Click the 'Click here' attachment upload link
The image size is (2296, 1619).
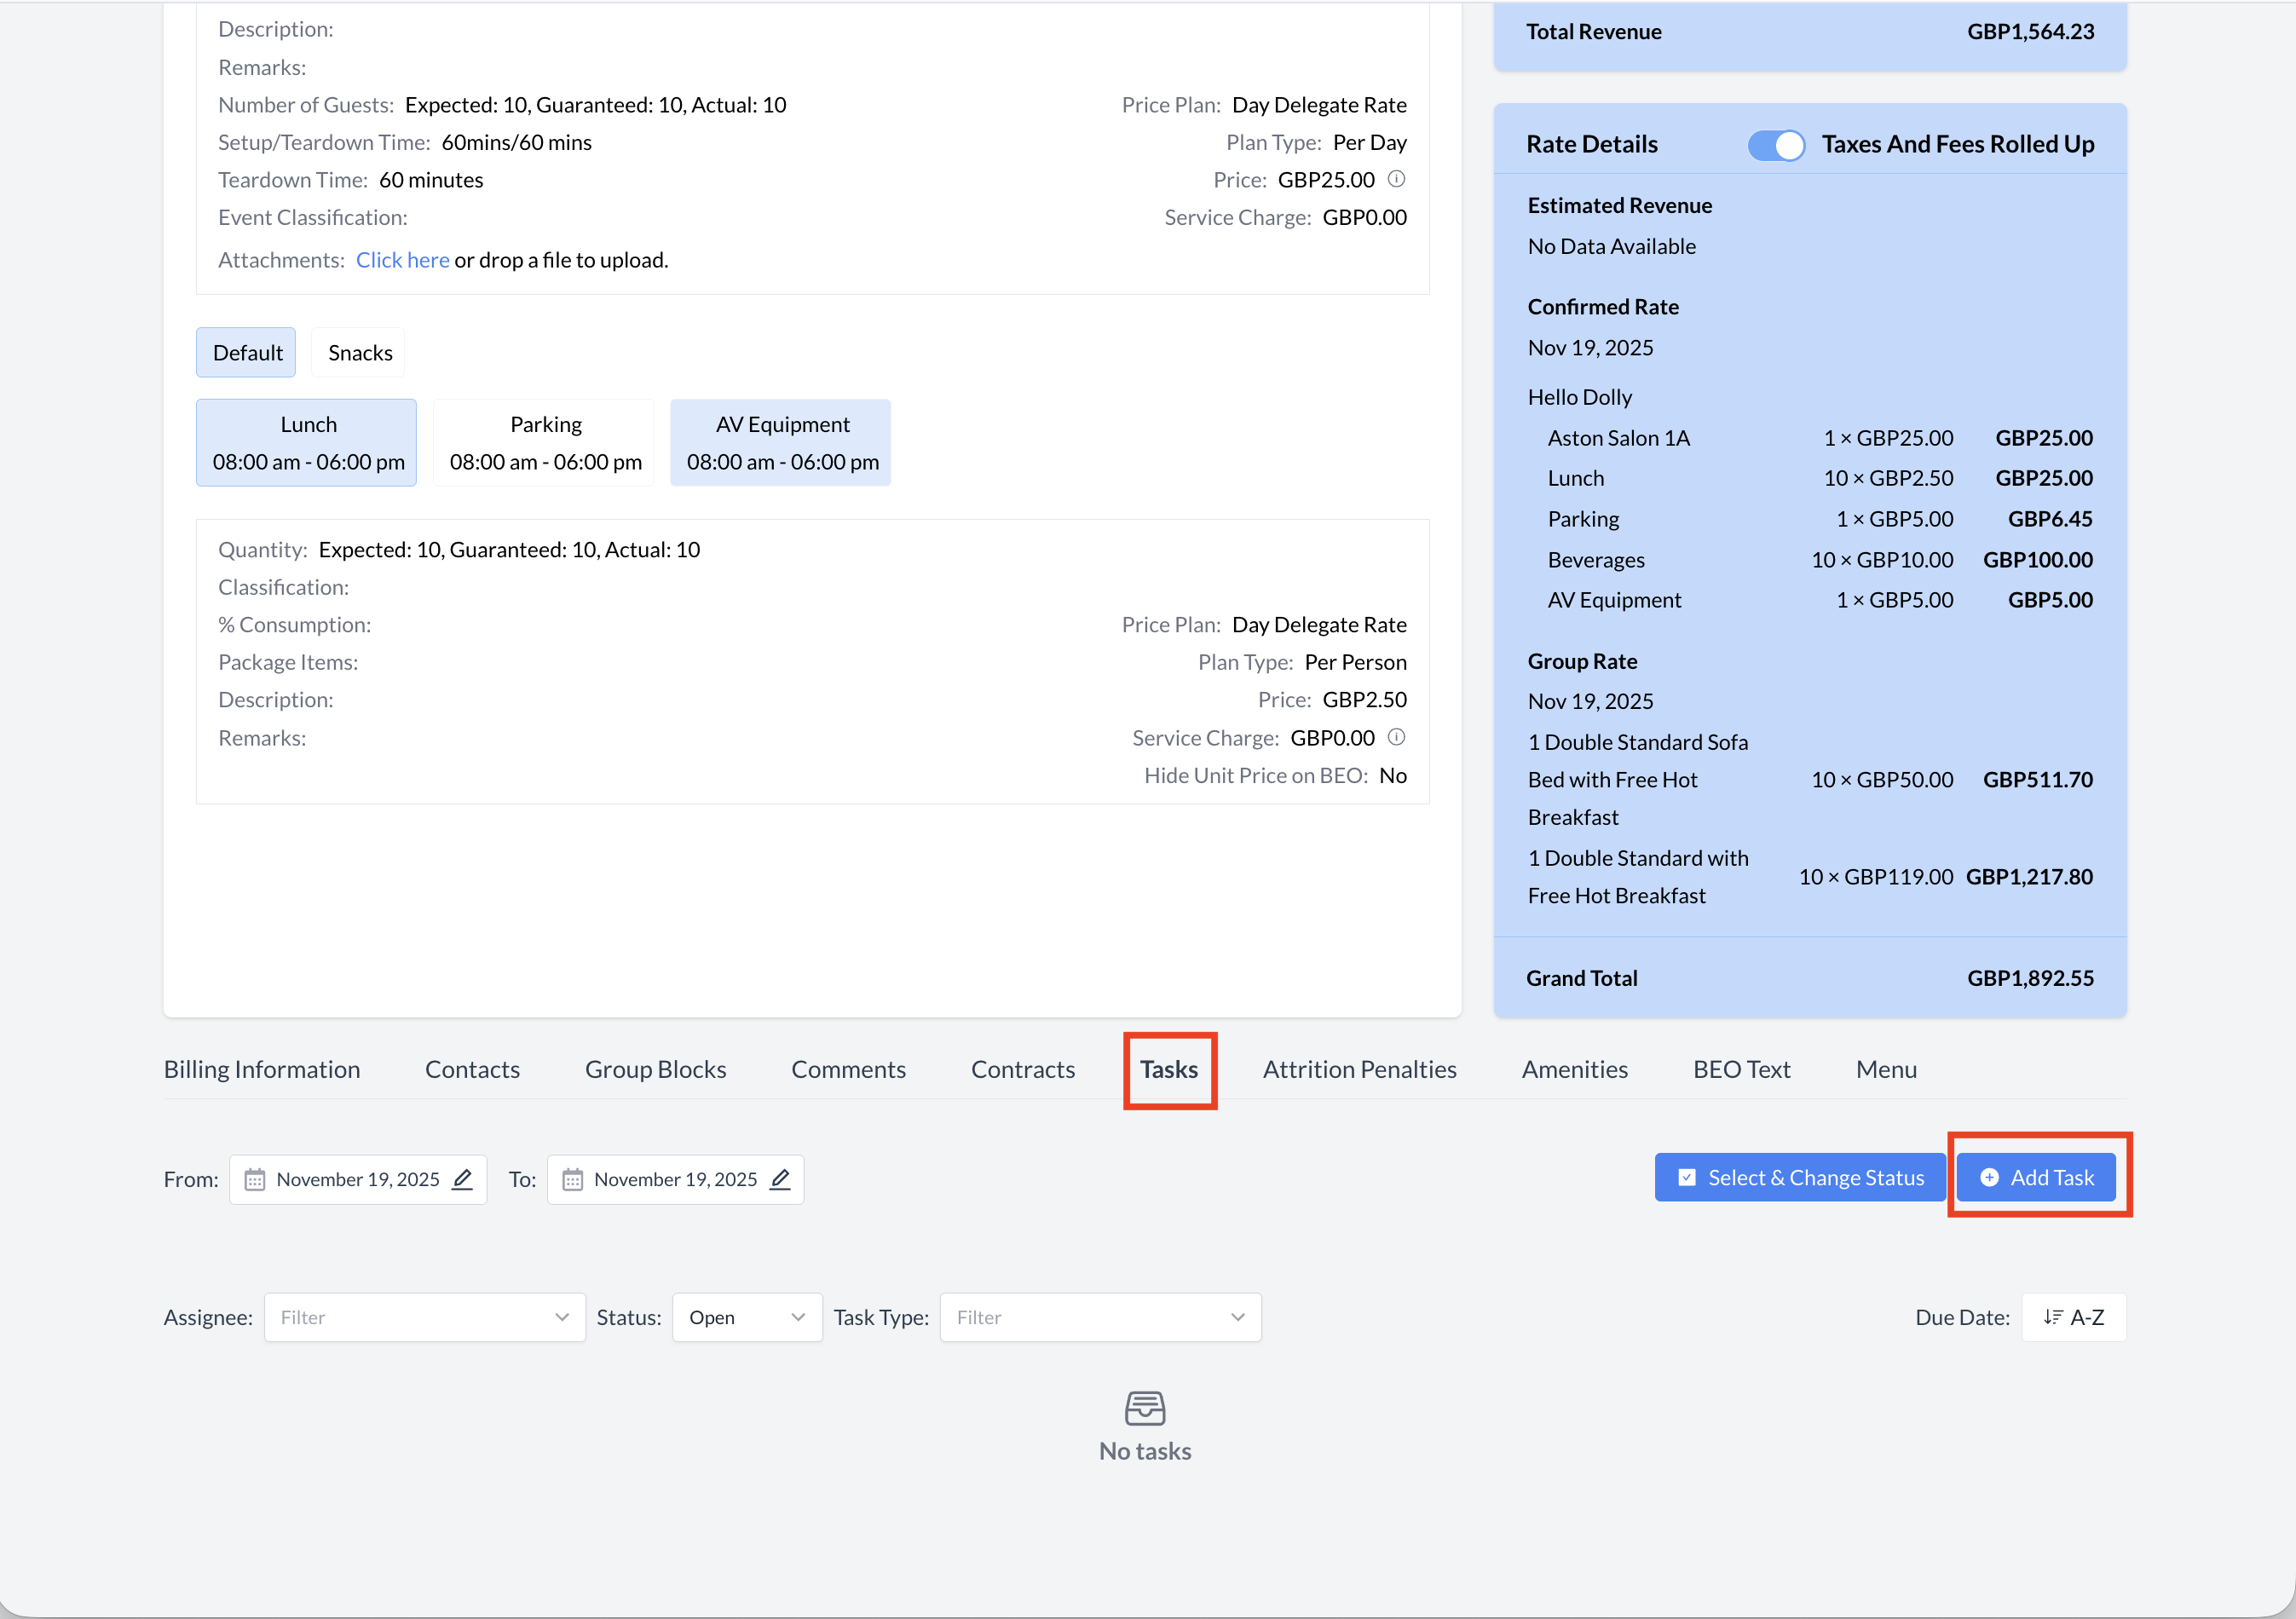coord(402,260)
